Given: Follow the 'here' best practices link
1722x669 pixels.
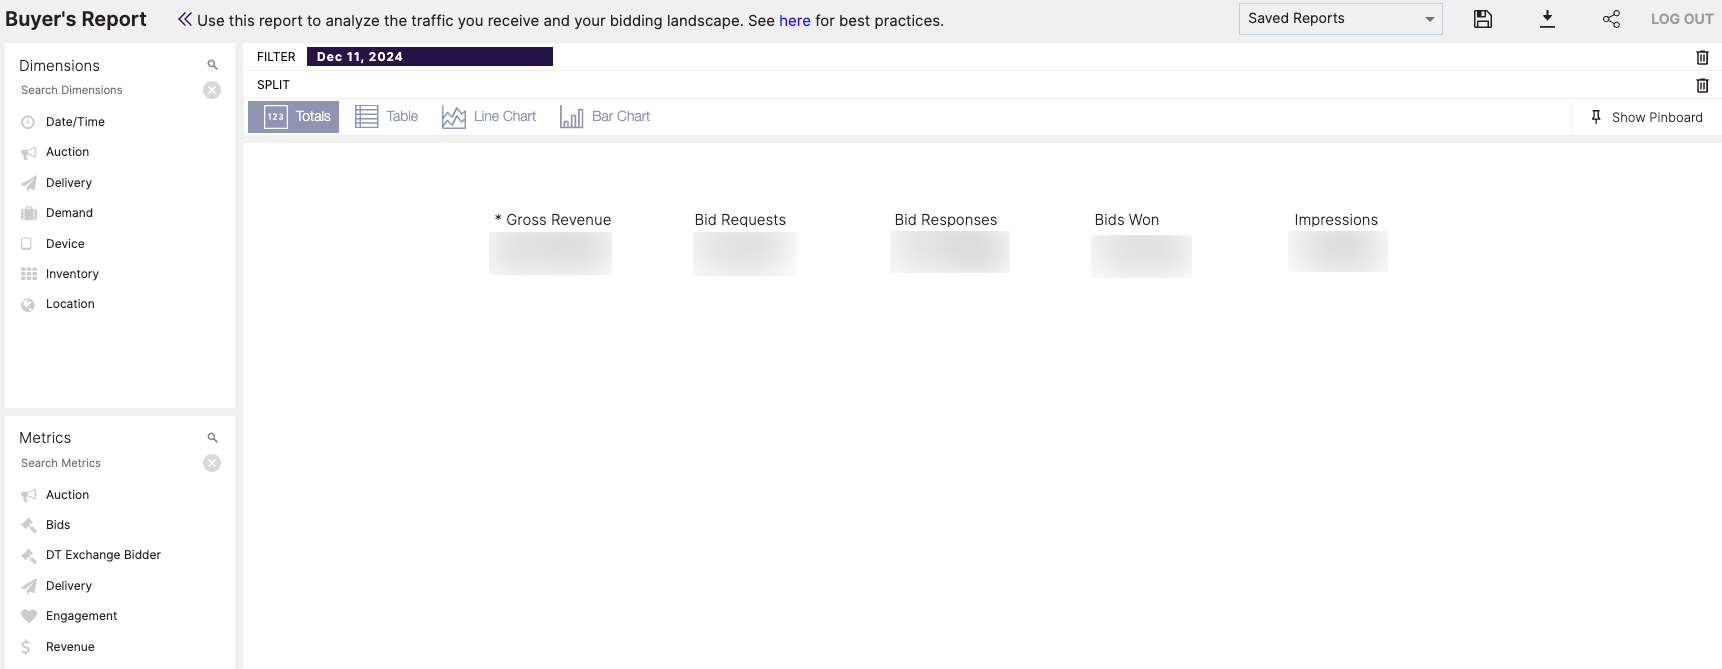Looking at the screenshot, I should pyautogui.click(x=795, y=20).
